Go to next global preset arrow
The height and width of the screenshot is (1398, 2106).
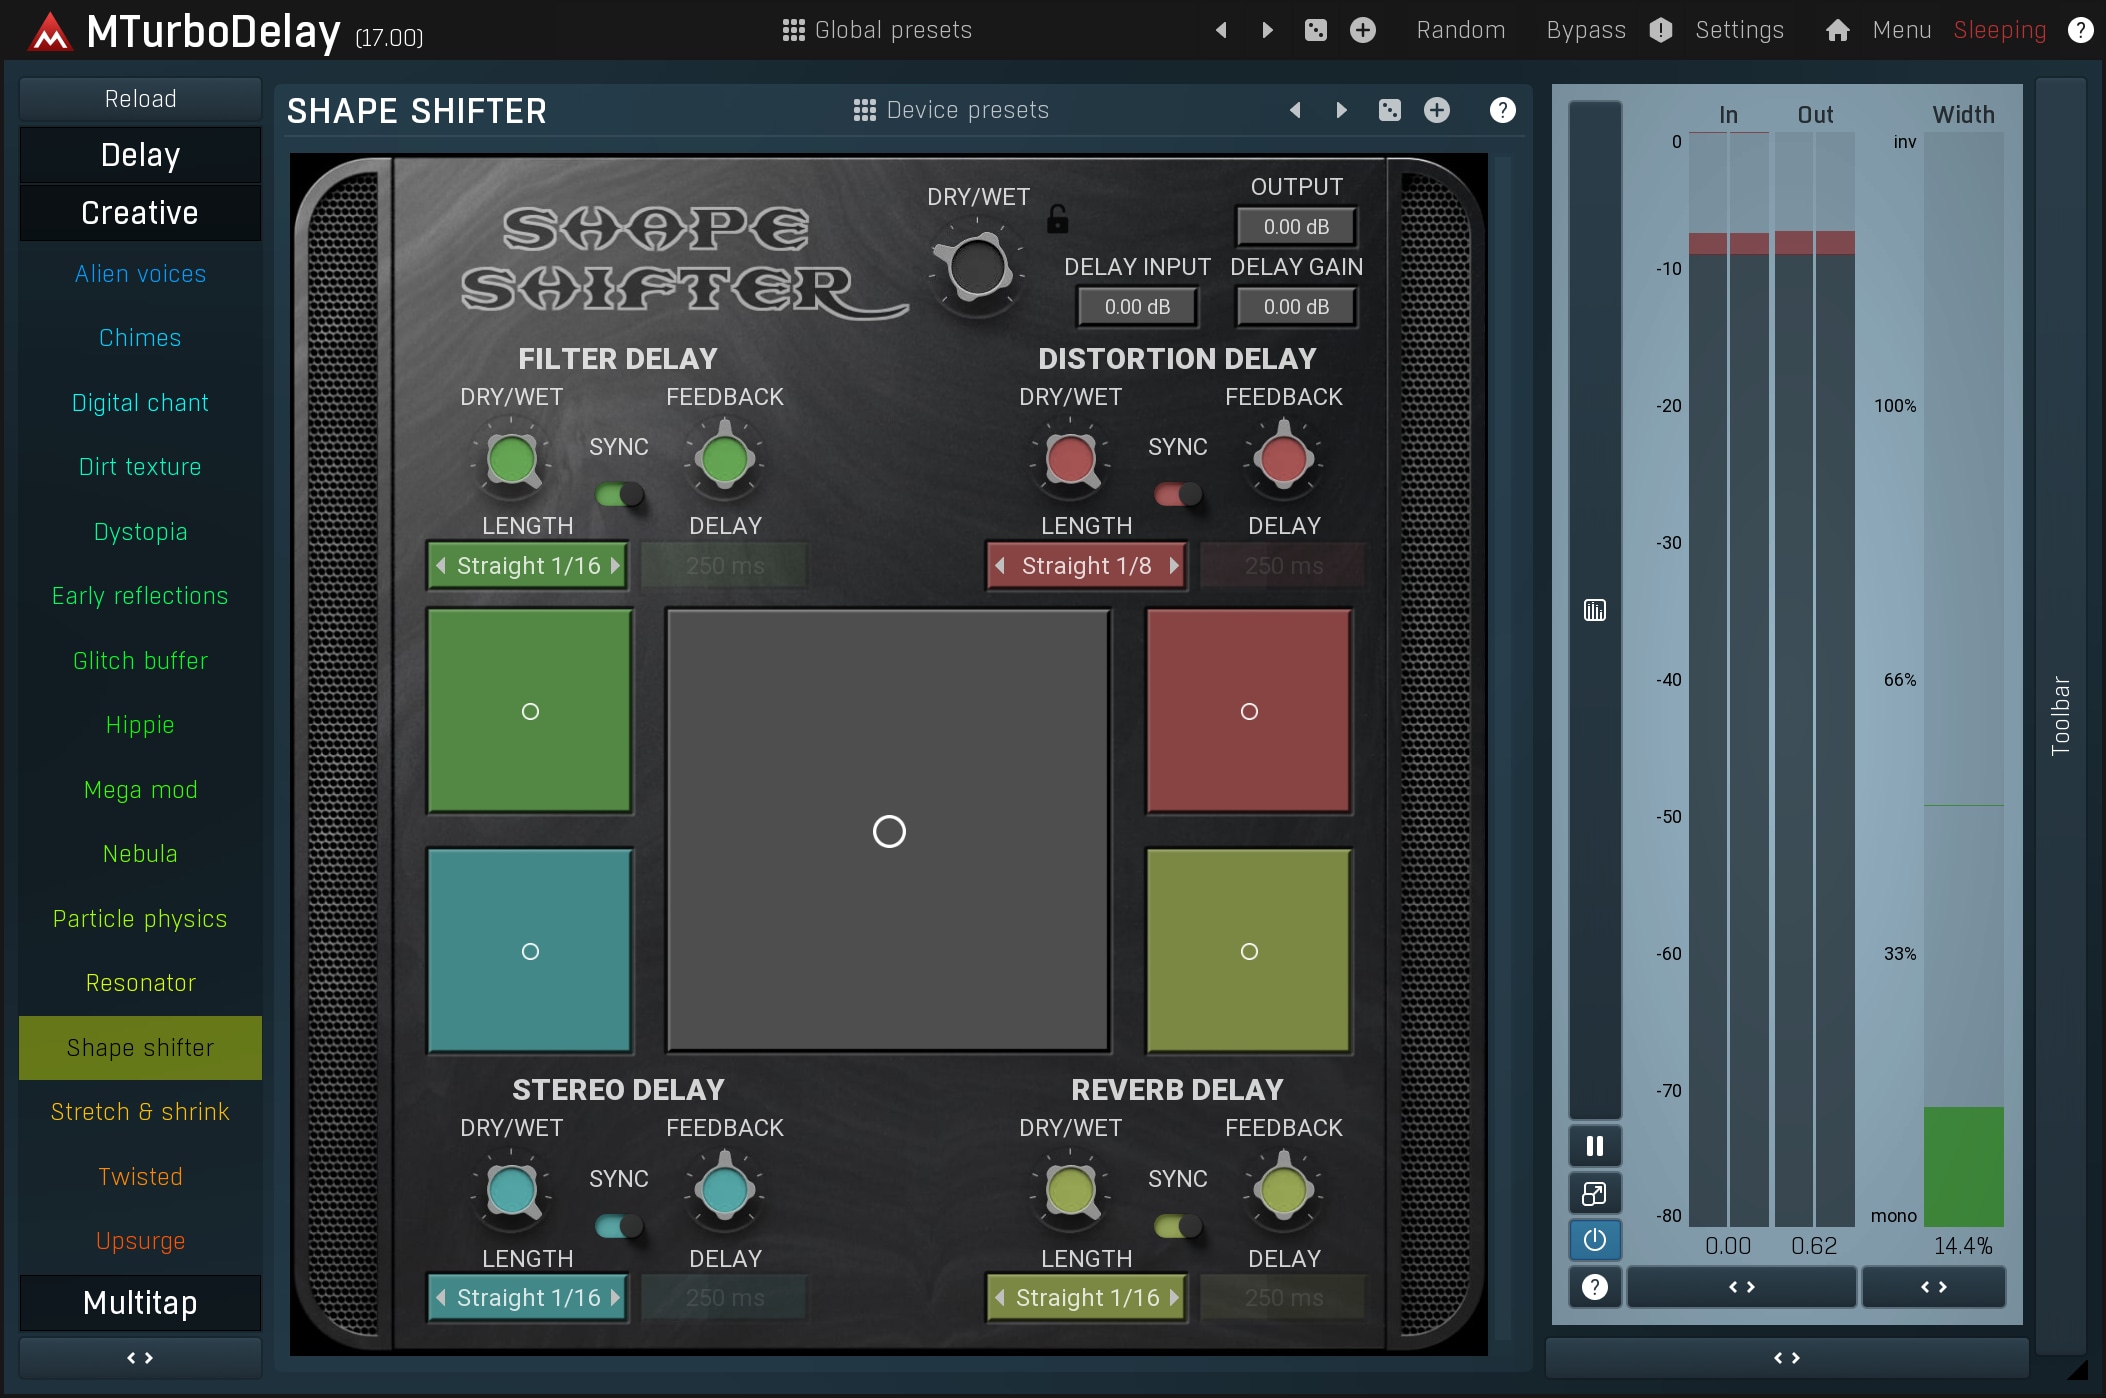point(1267,30)
